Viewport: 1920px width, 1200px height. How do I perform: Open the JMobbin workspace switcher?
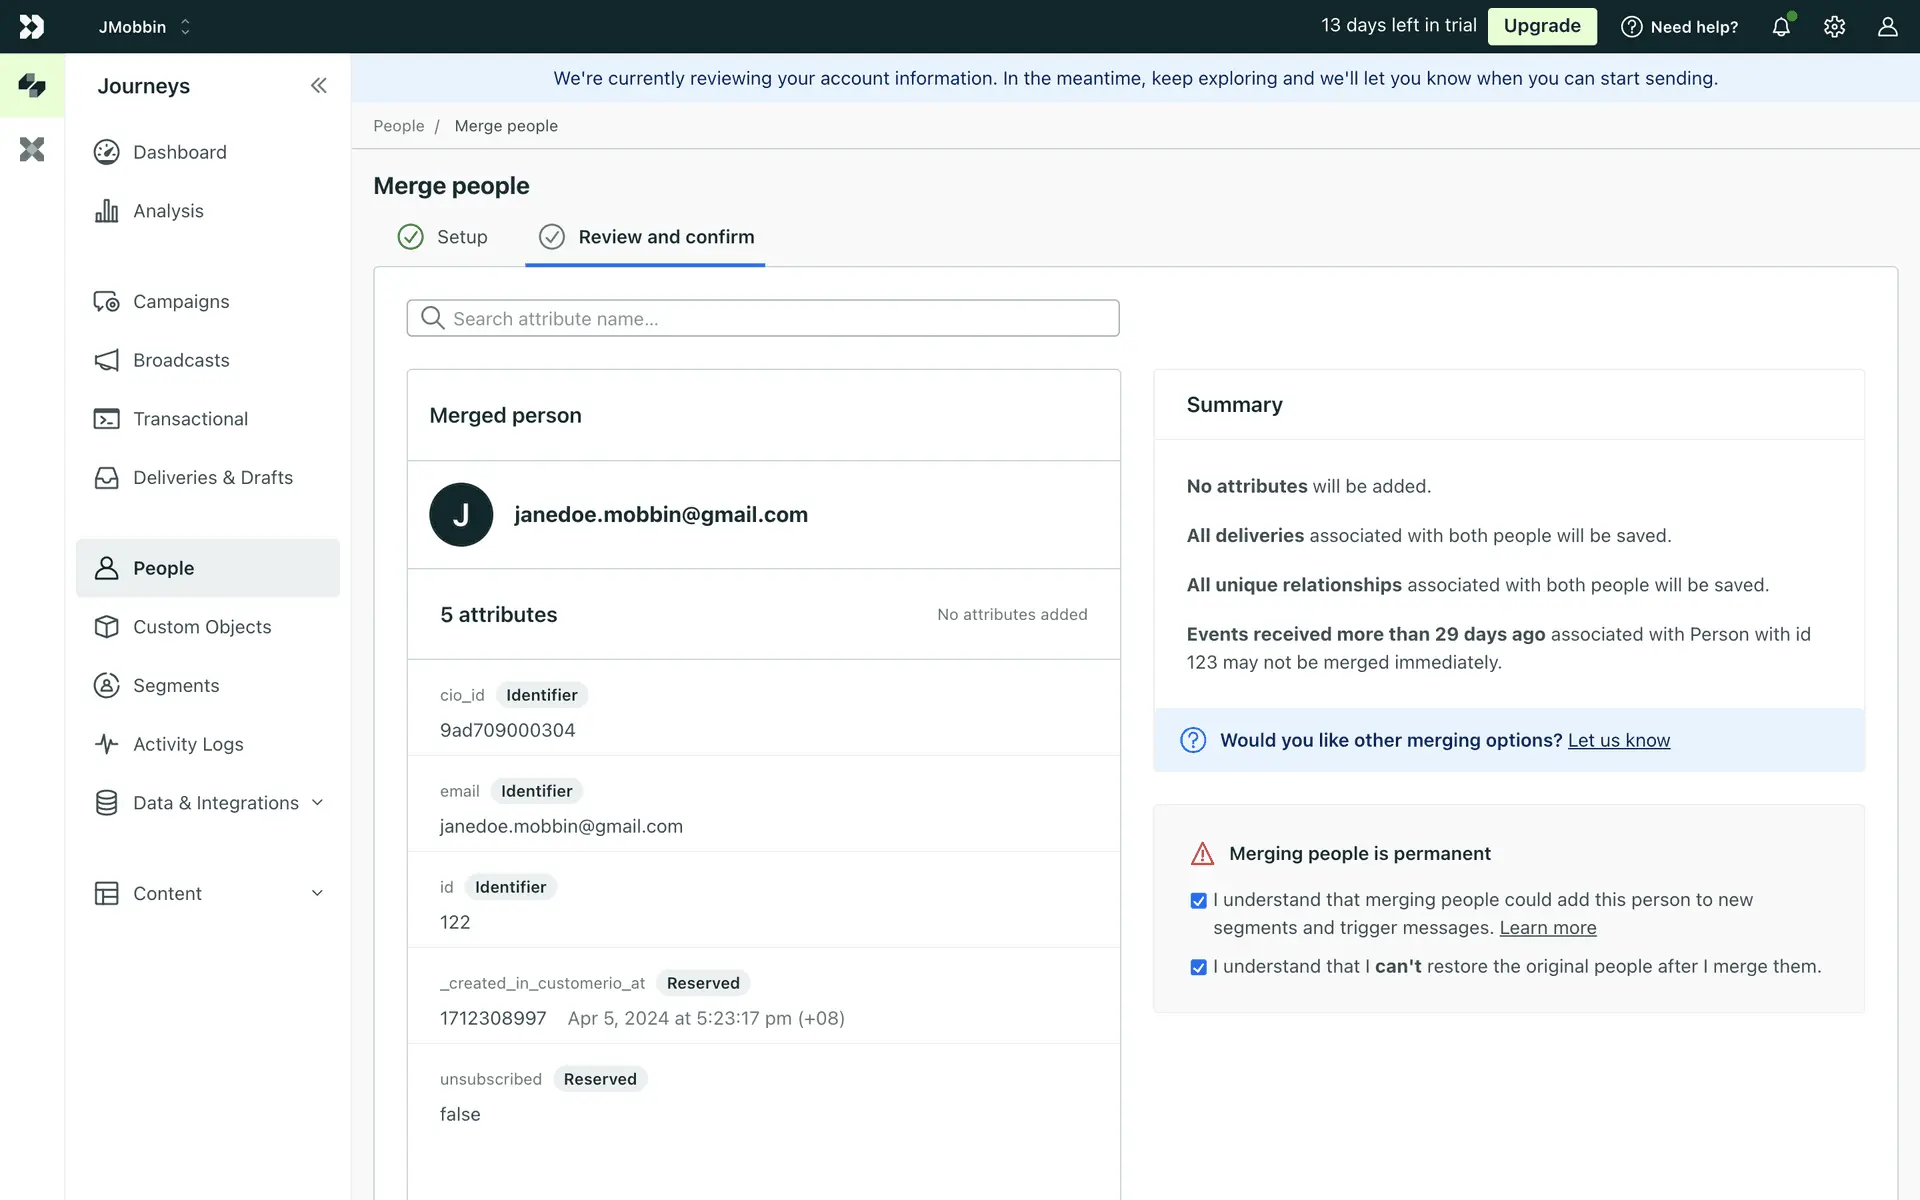(144, 27)
